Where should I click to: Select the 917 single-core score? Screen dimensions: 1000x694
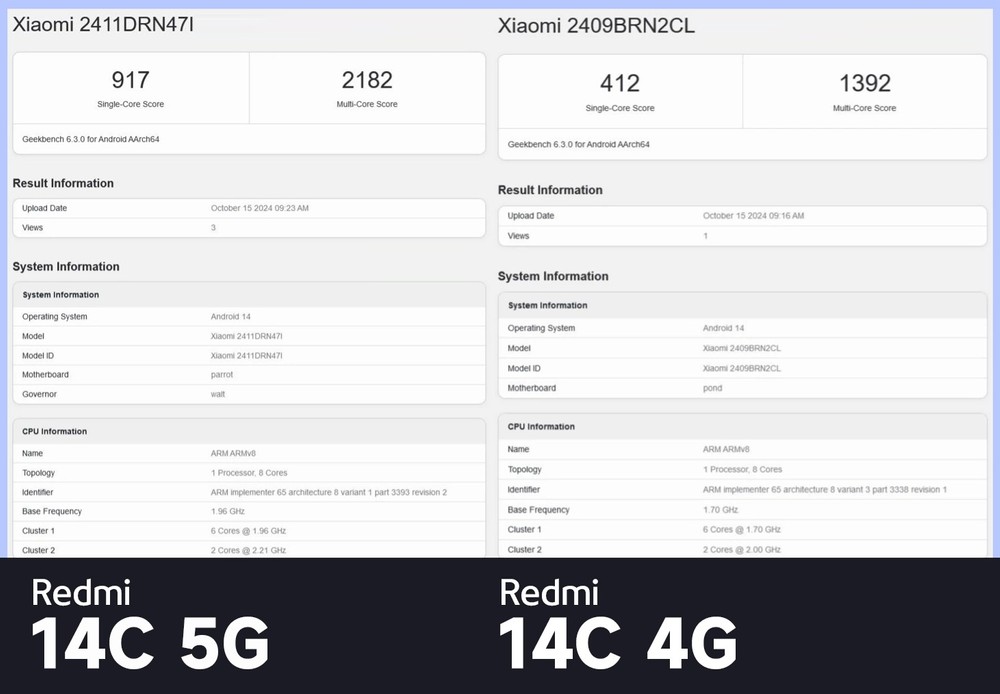point(131,81)
